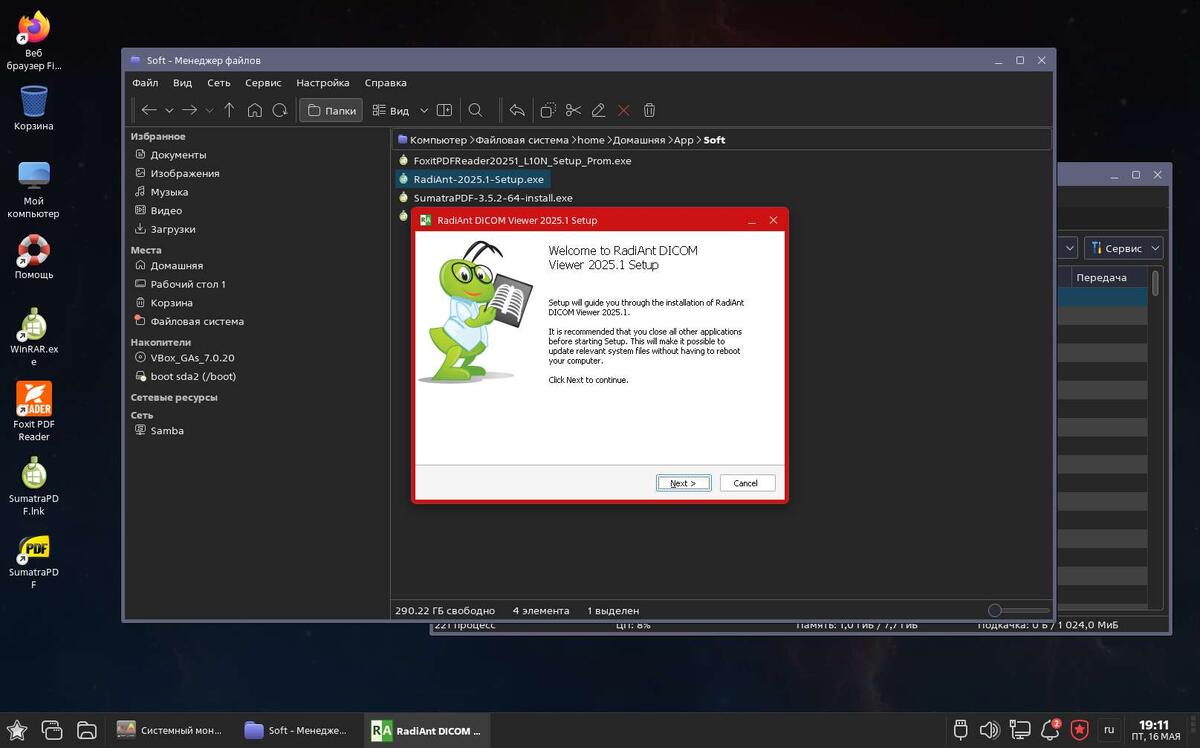This screenshot has height=748, width=1200.
Task: Click the undo arrow in toolbar
Action: 517,110
